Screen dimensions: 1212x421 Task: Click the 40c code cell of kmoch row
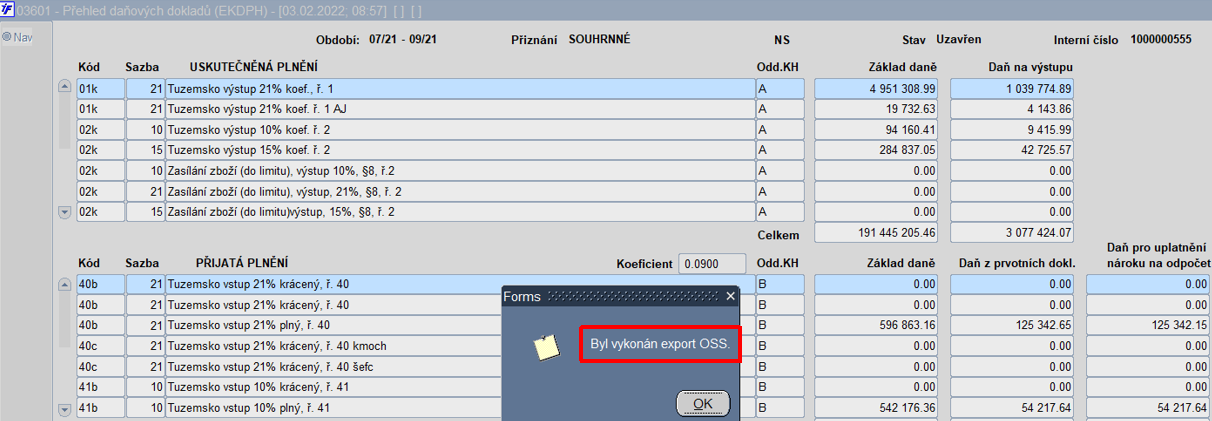[100, 346]
